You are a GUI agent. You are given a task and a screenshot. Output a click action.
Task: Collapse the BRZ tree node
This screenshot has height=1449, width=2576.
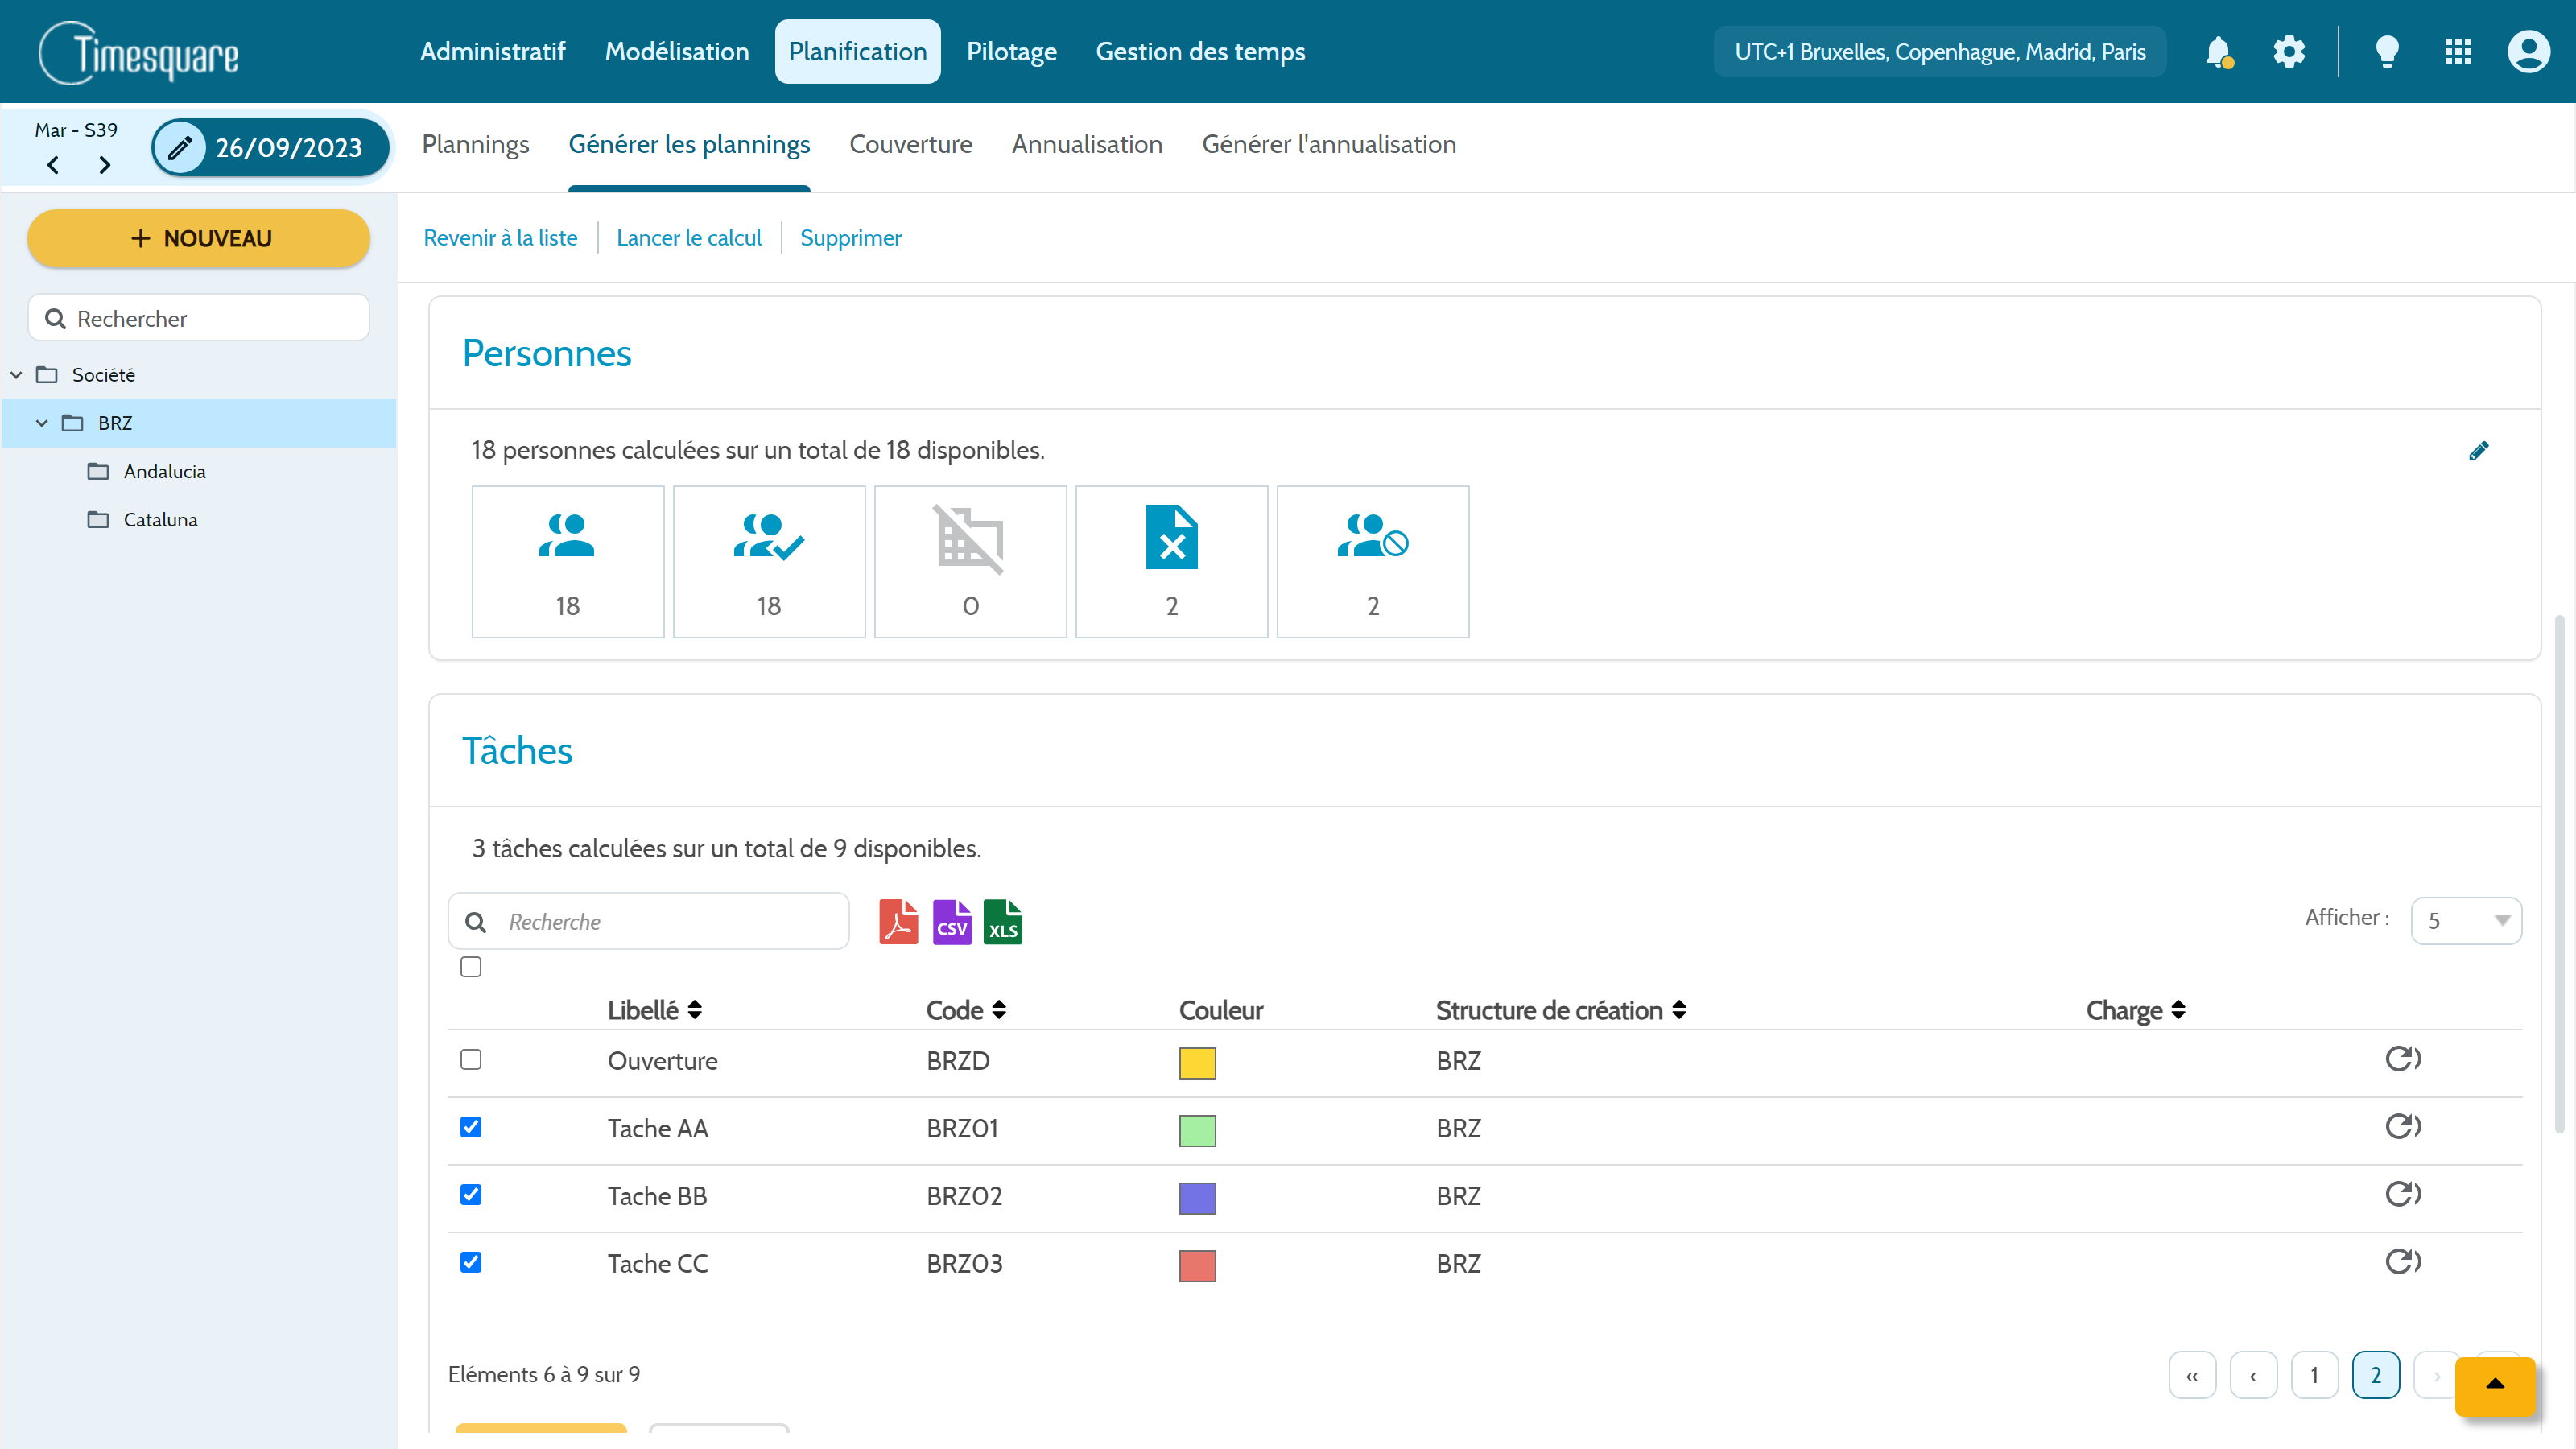point(42,424)
